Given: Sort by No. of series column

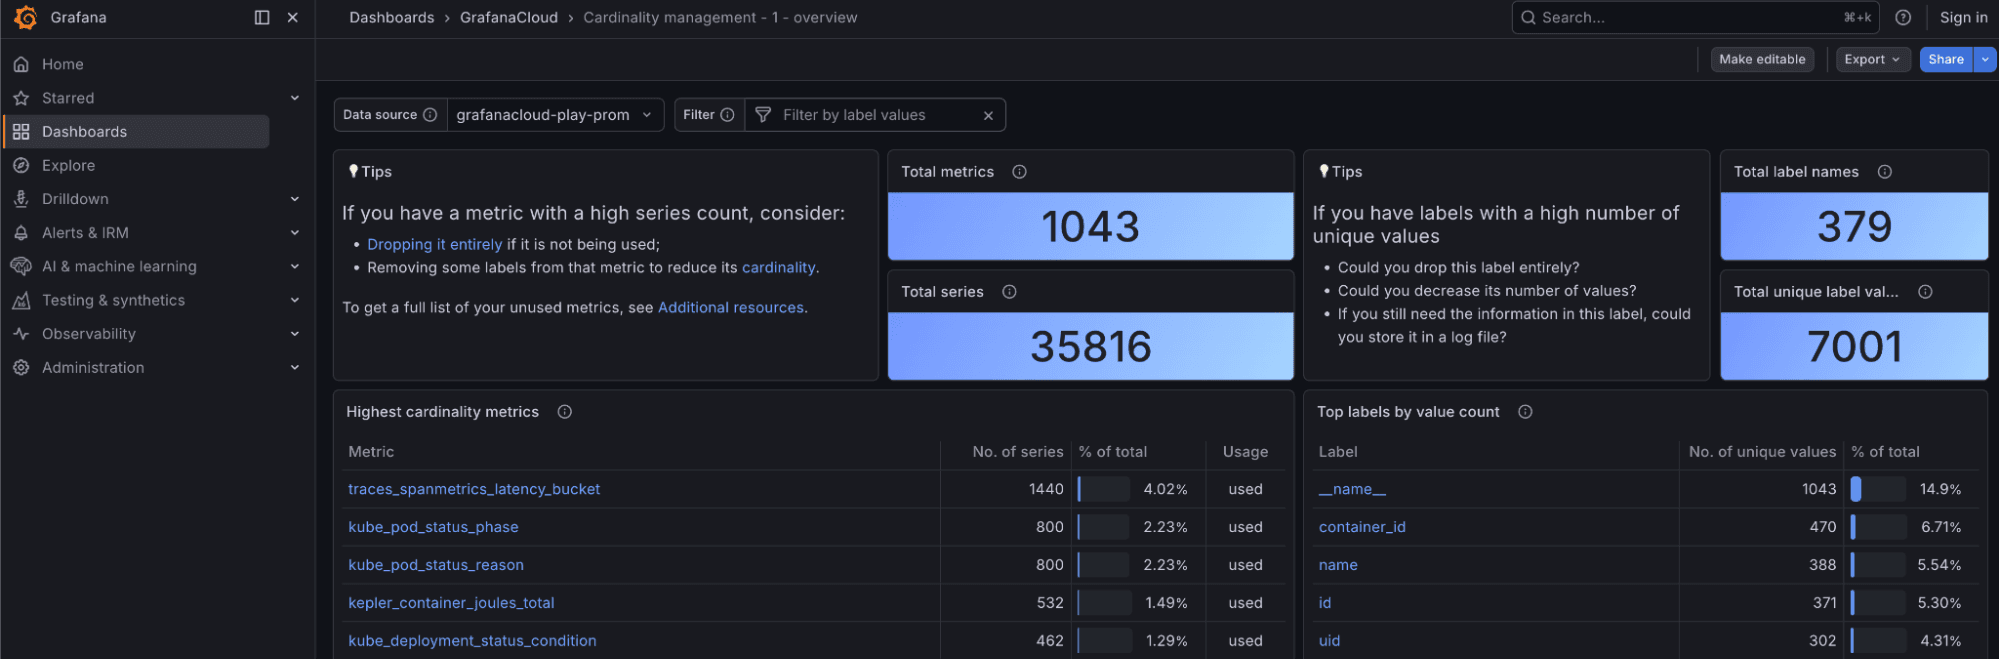Looking at the screenshot, I should (x=1017, y=452).
